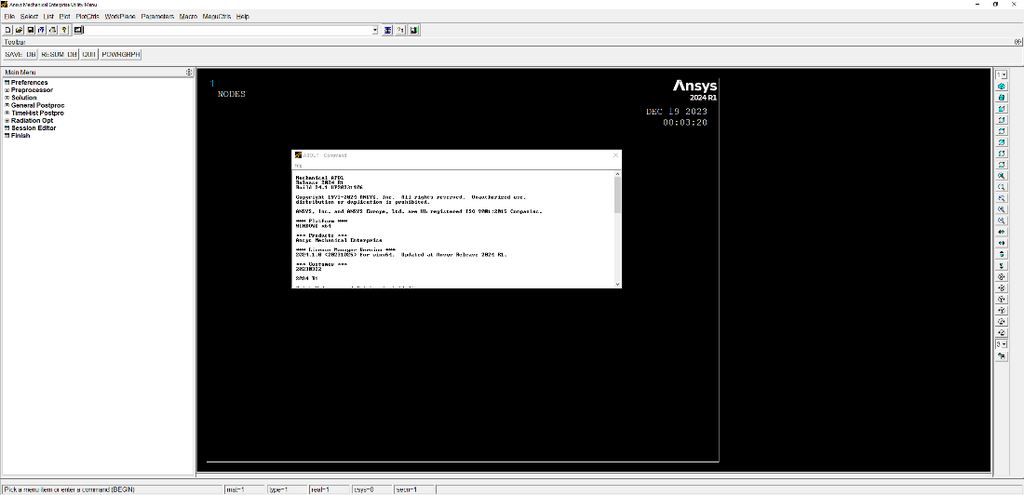The image size is (1024, 495).
Task: Click the QUIT toolbar button
Action: click(89, 54)
